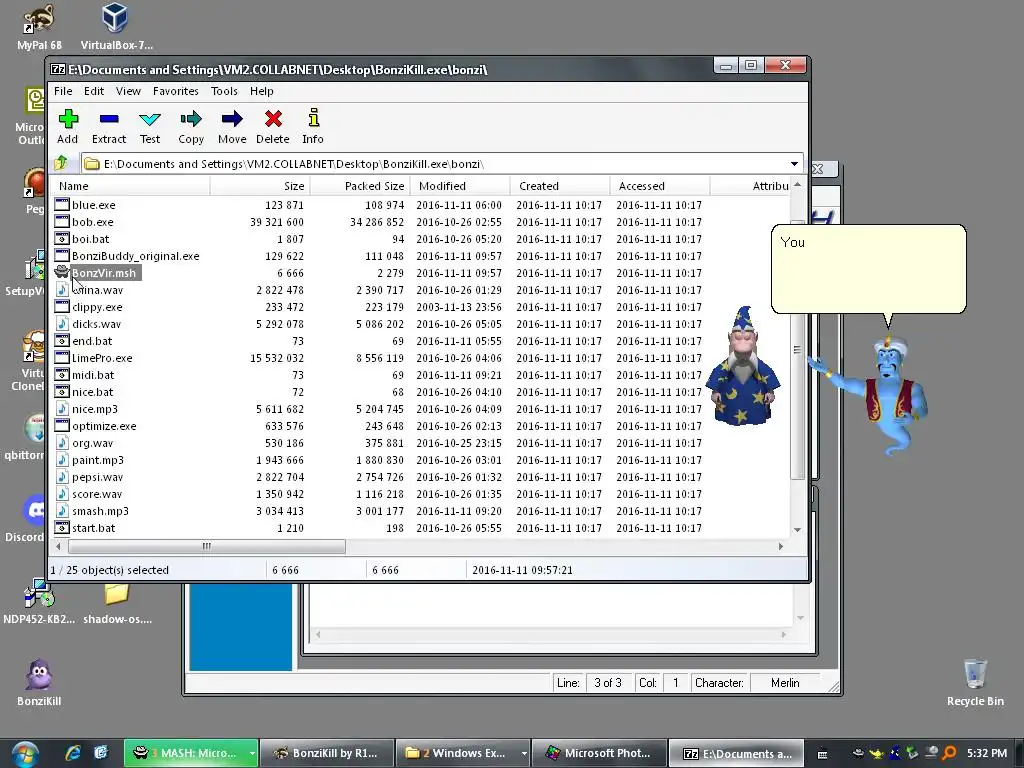Sort by the Created column header
Viewport: 1024px width, 768px height.
(560, 185)
